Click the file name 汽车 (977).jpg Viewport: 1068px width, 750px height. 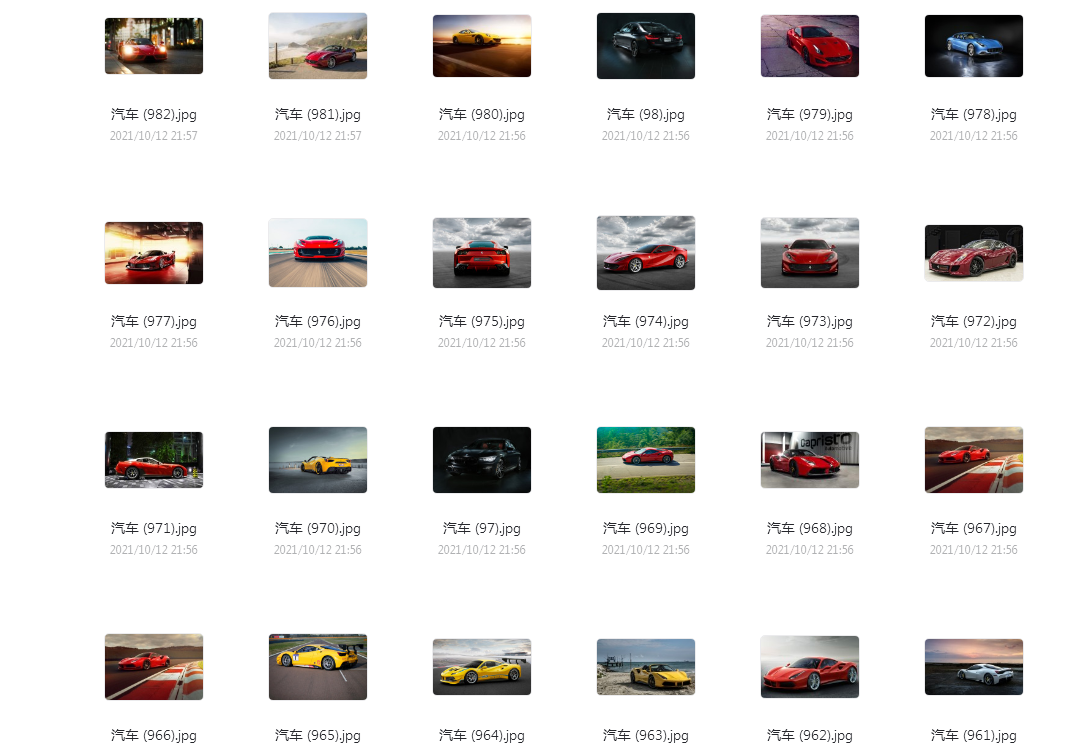coord(154,322)
